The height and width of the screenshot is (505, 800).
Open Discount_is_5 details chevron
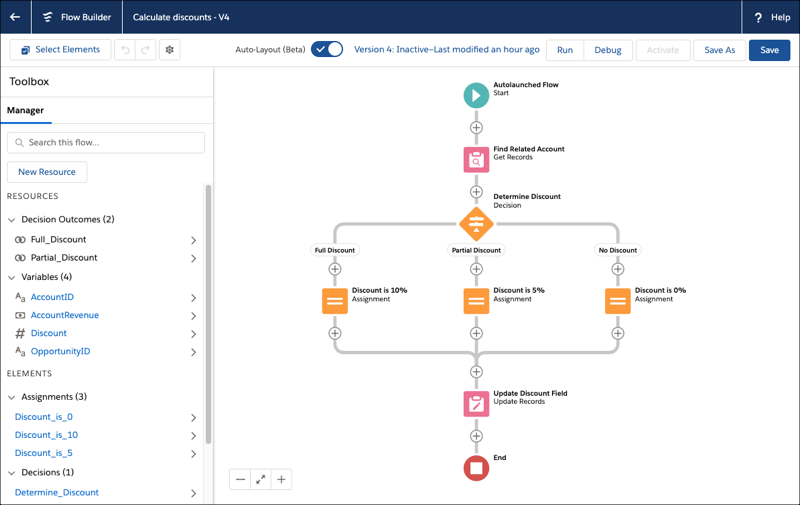[193, 454]
